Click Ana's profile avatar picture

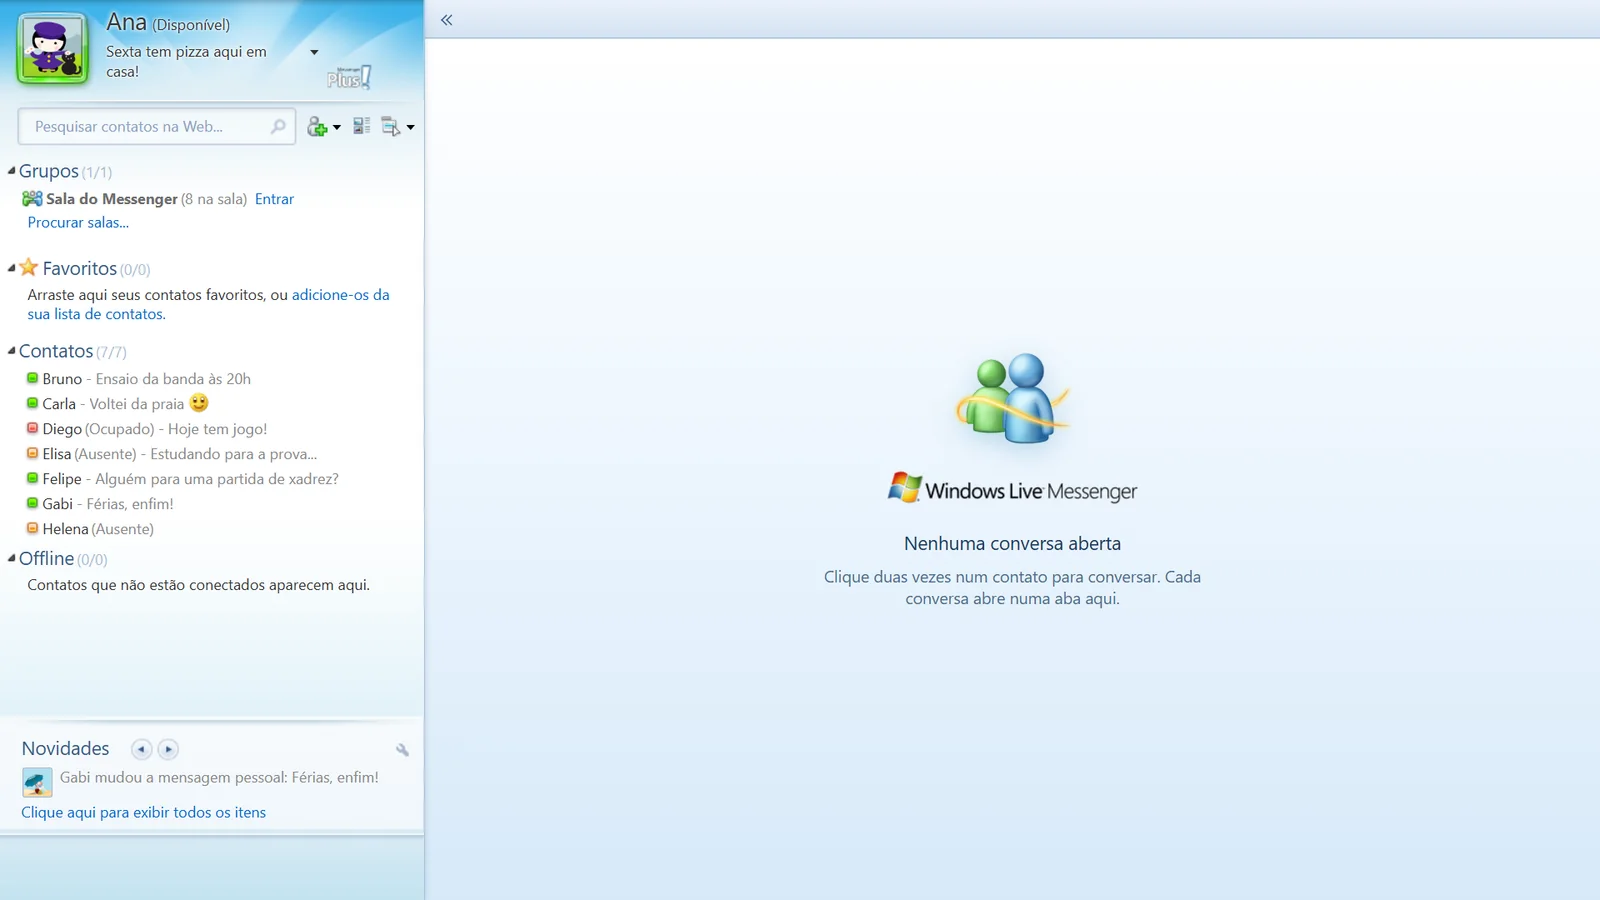coord(53,49)
